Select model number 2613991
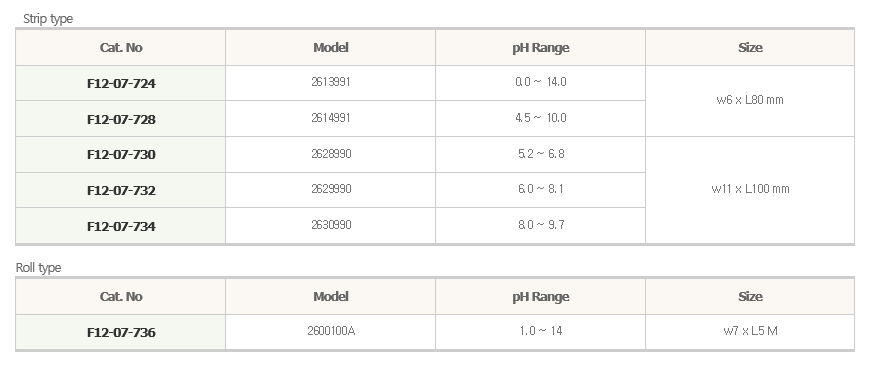Viewport: 877px width, 372px height. point(331,82)
